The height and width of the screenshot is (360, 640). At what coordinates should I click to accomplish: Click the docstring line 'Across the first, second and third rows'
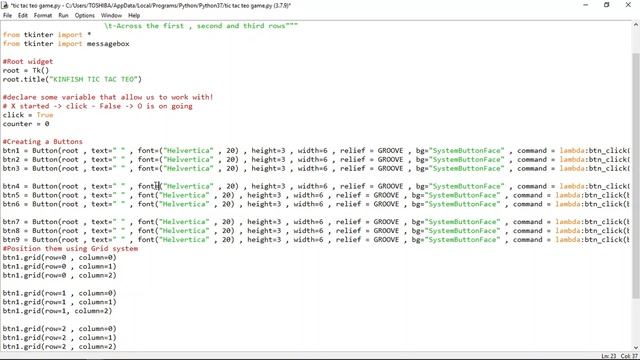click(201, 26)
